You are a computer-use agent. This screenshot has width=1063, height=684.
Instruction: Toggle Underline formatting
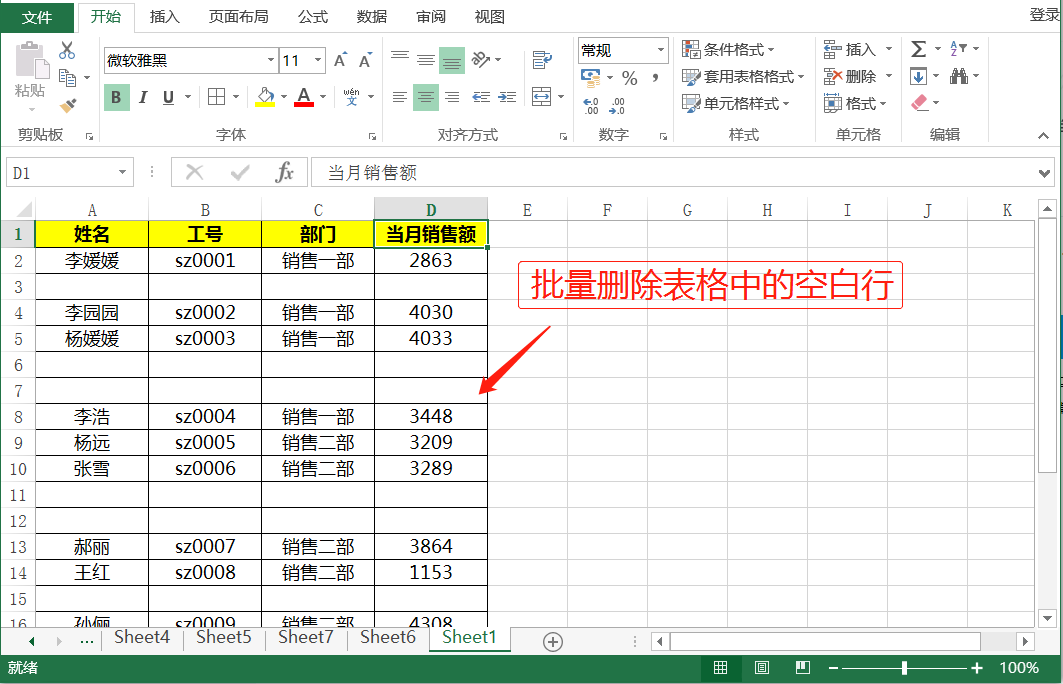pos(169,97)
